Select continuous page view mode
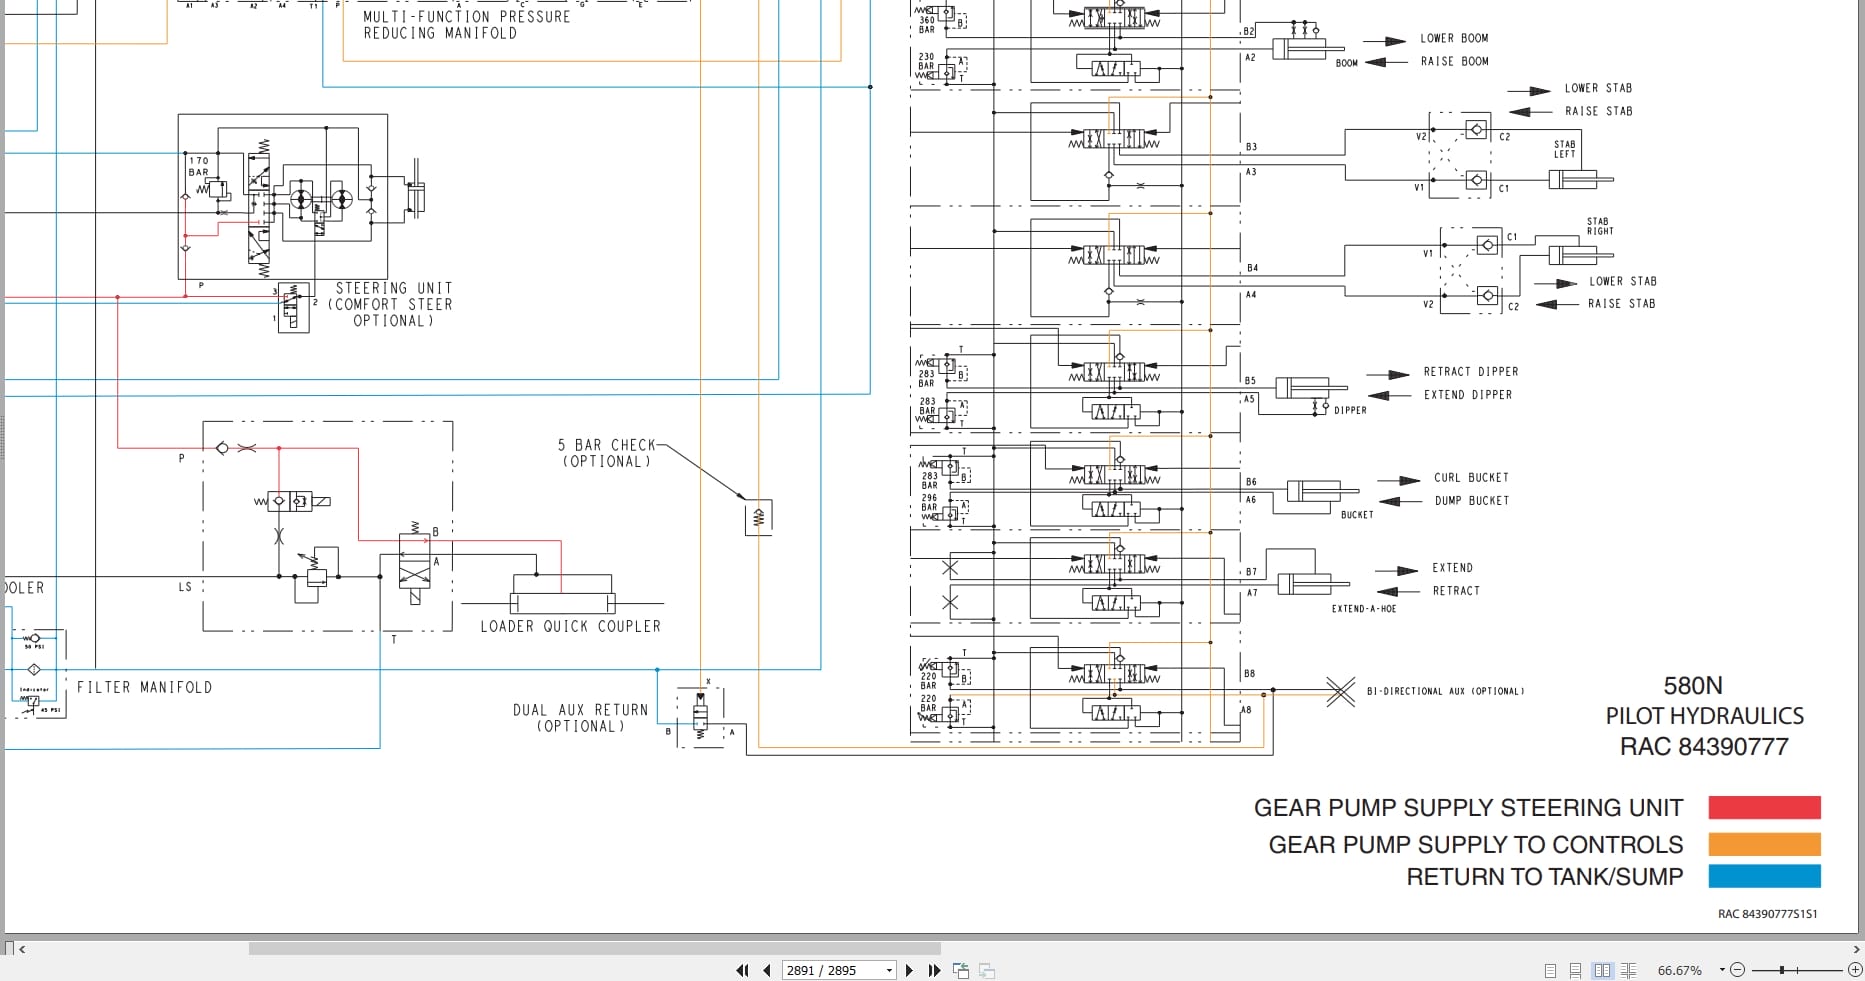1865x981 pixels. pyautogui.click(x=1575, y=970)
